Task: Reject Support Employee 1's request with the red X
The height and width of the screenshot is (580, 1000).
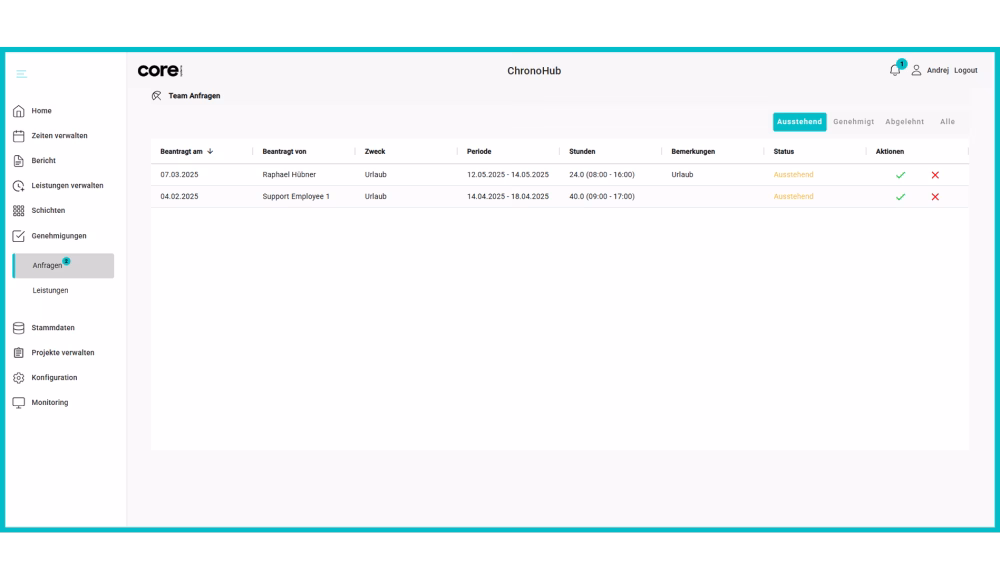Action: pyautogui.click(x=935, y=197)
